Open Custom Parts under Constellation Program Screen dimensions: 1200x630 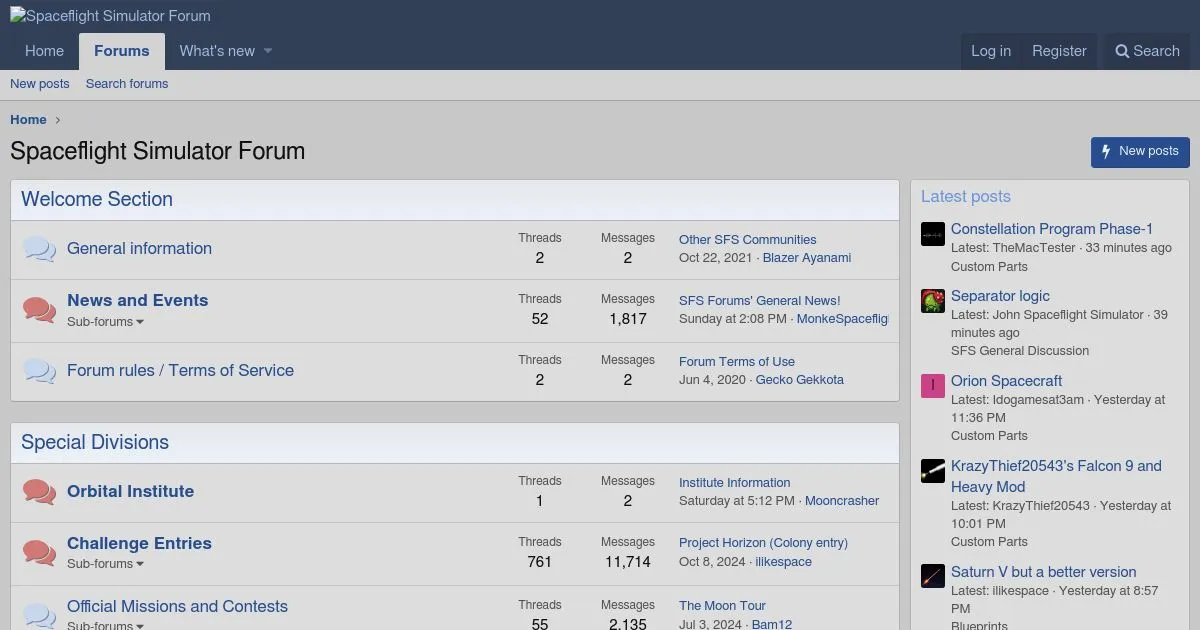[x=989, y=267]
